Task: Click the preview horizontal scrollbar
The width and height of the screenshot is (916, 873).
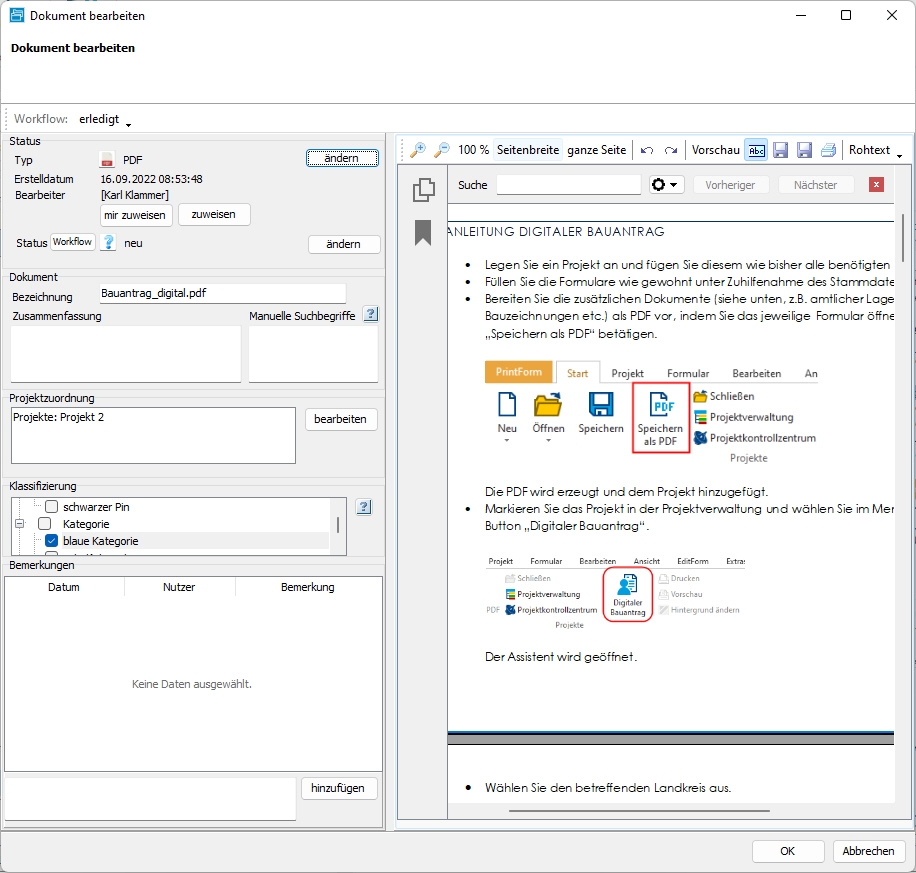Action: coord(640,810)
